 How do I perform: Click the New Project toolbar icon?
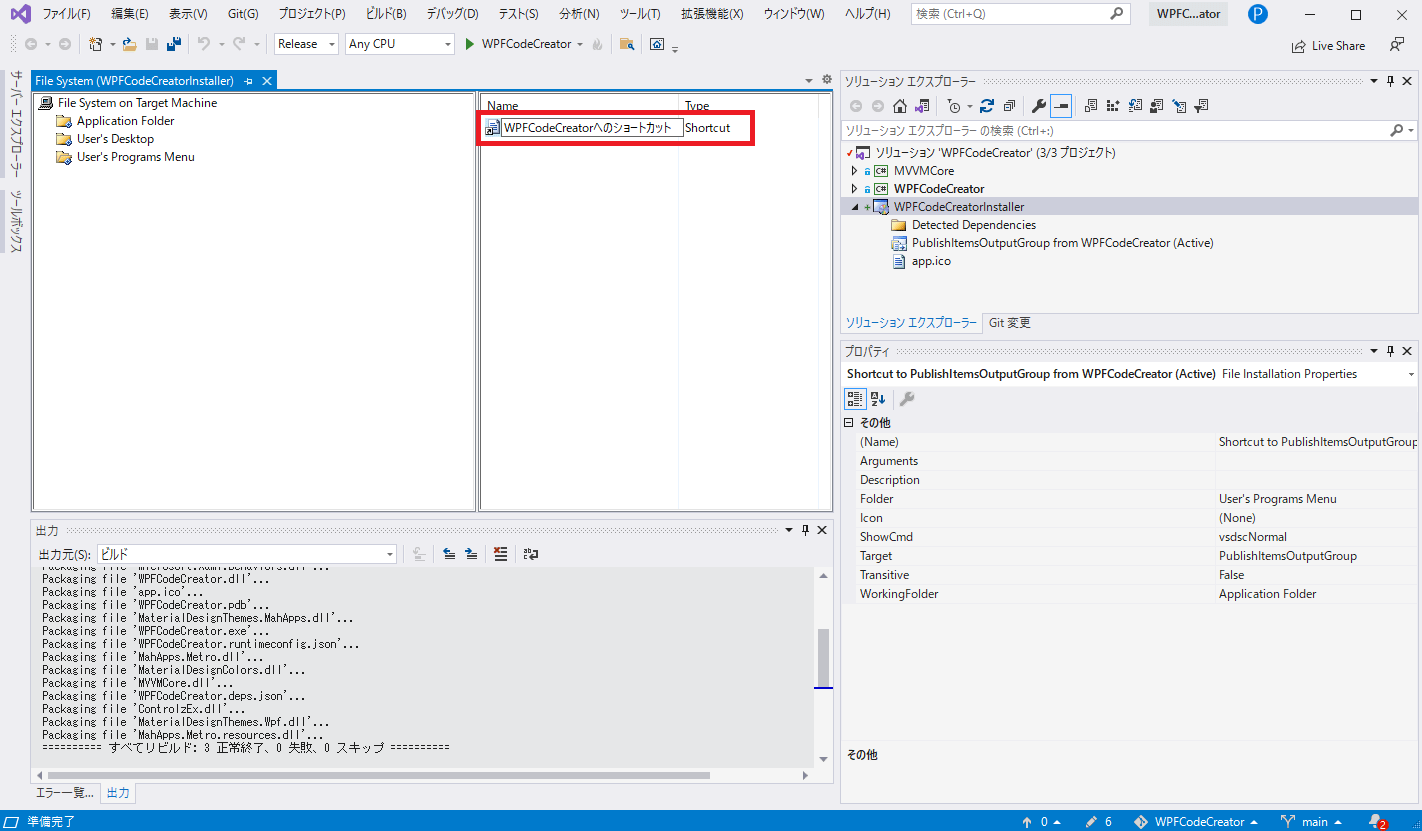tap(96, 44)
